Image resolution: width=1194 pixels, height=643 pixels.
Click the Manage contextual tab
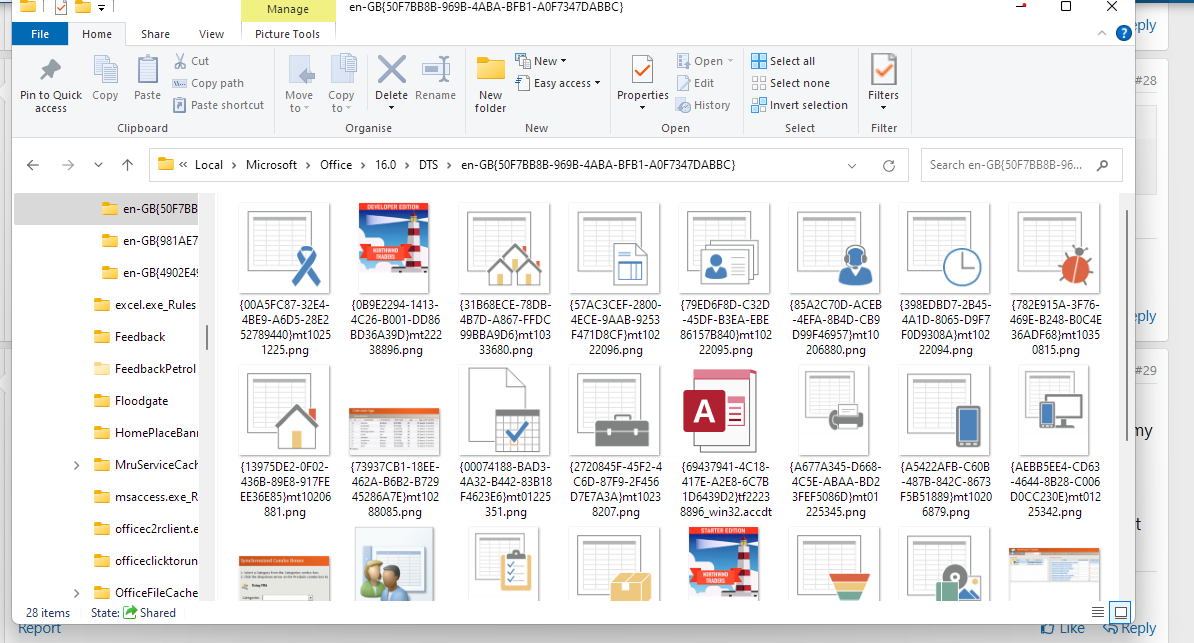click(x=288, y=9)
